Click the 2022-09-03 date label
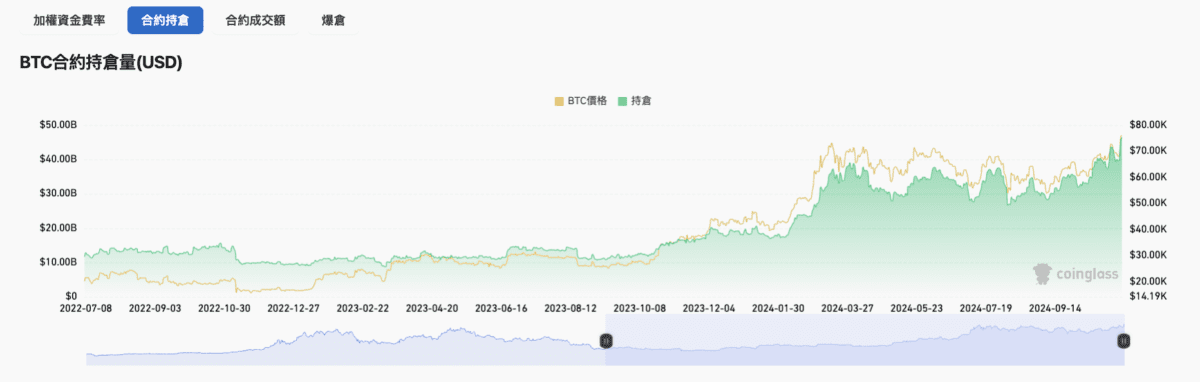 pos(155,308)
